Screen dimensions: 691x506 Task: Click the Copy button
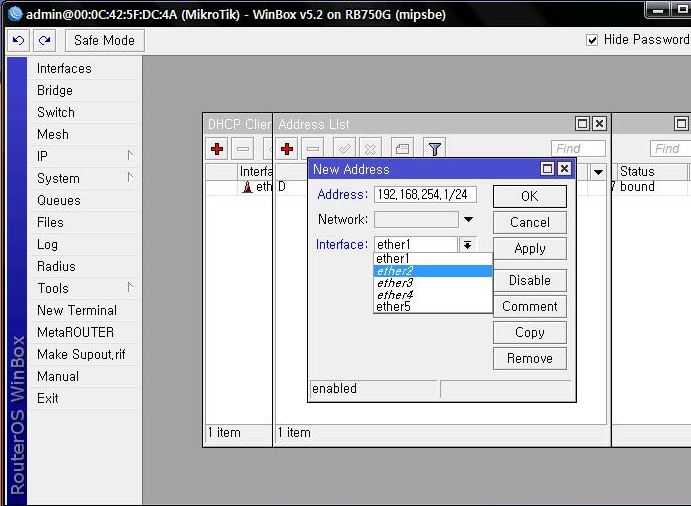[530, 332]
